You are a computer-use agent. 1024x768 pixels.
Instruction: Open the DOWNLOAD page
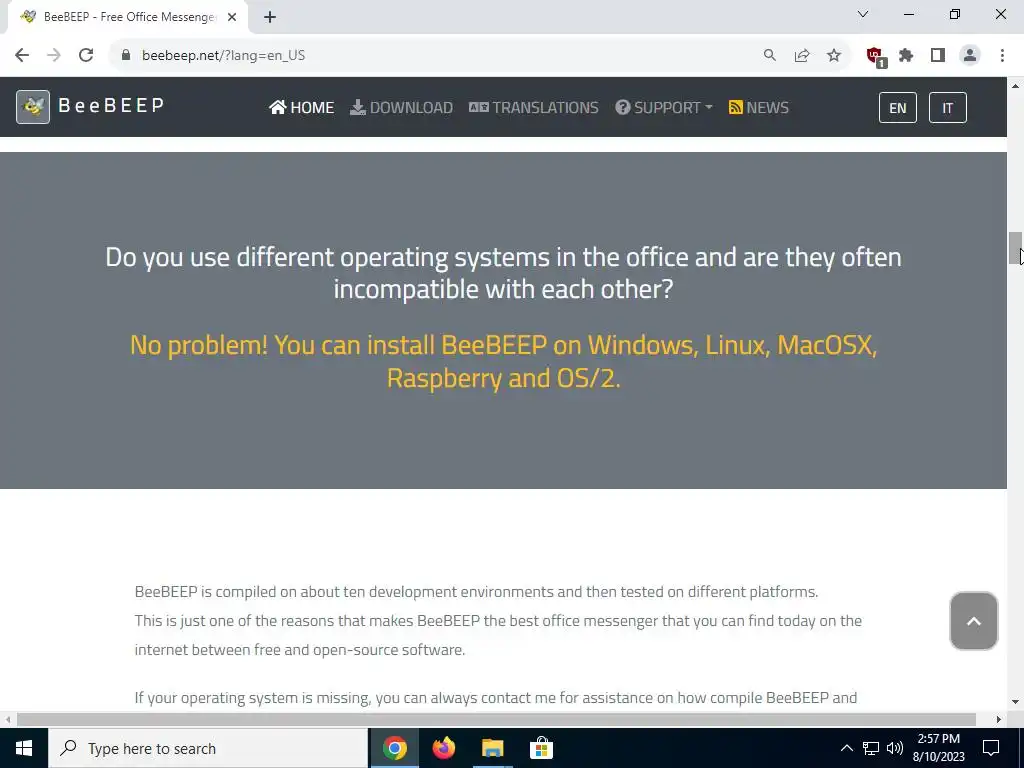pyautogui.click(x=402, y=107)
